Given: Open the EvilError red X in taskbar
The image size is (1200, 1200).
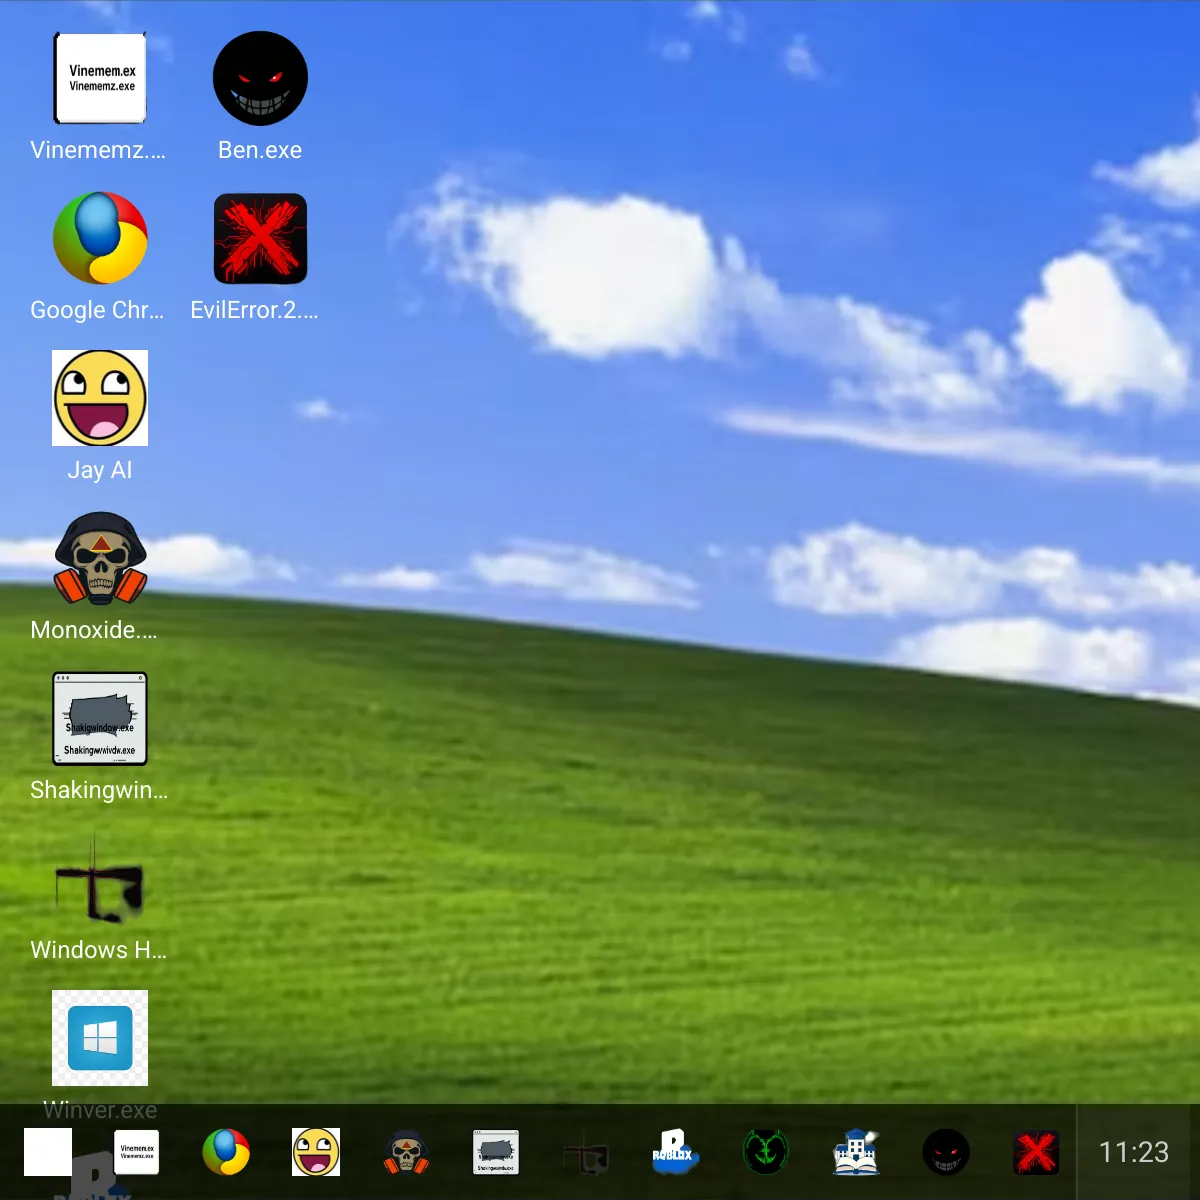Looking at the screenshot, I should 1036,1152.
